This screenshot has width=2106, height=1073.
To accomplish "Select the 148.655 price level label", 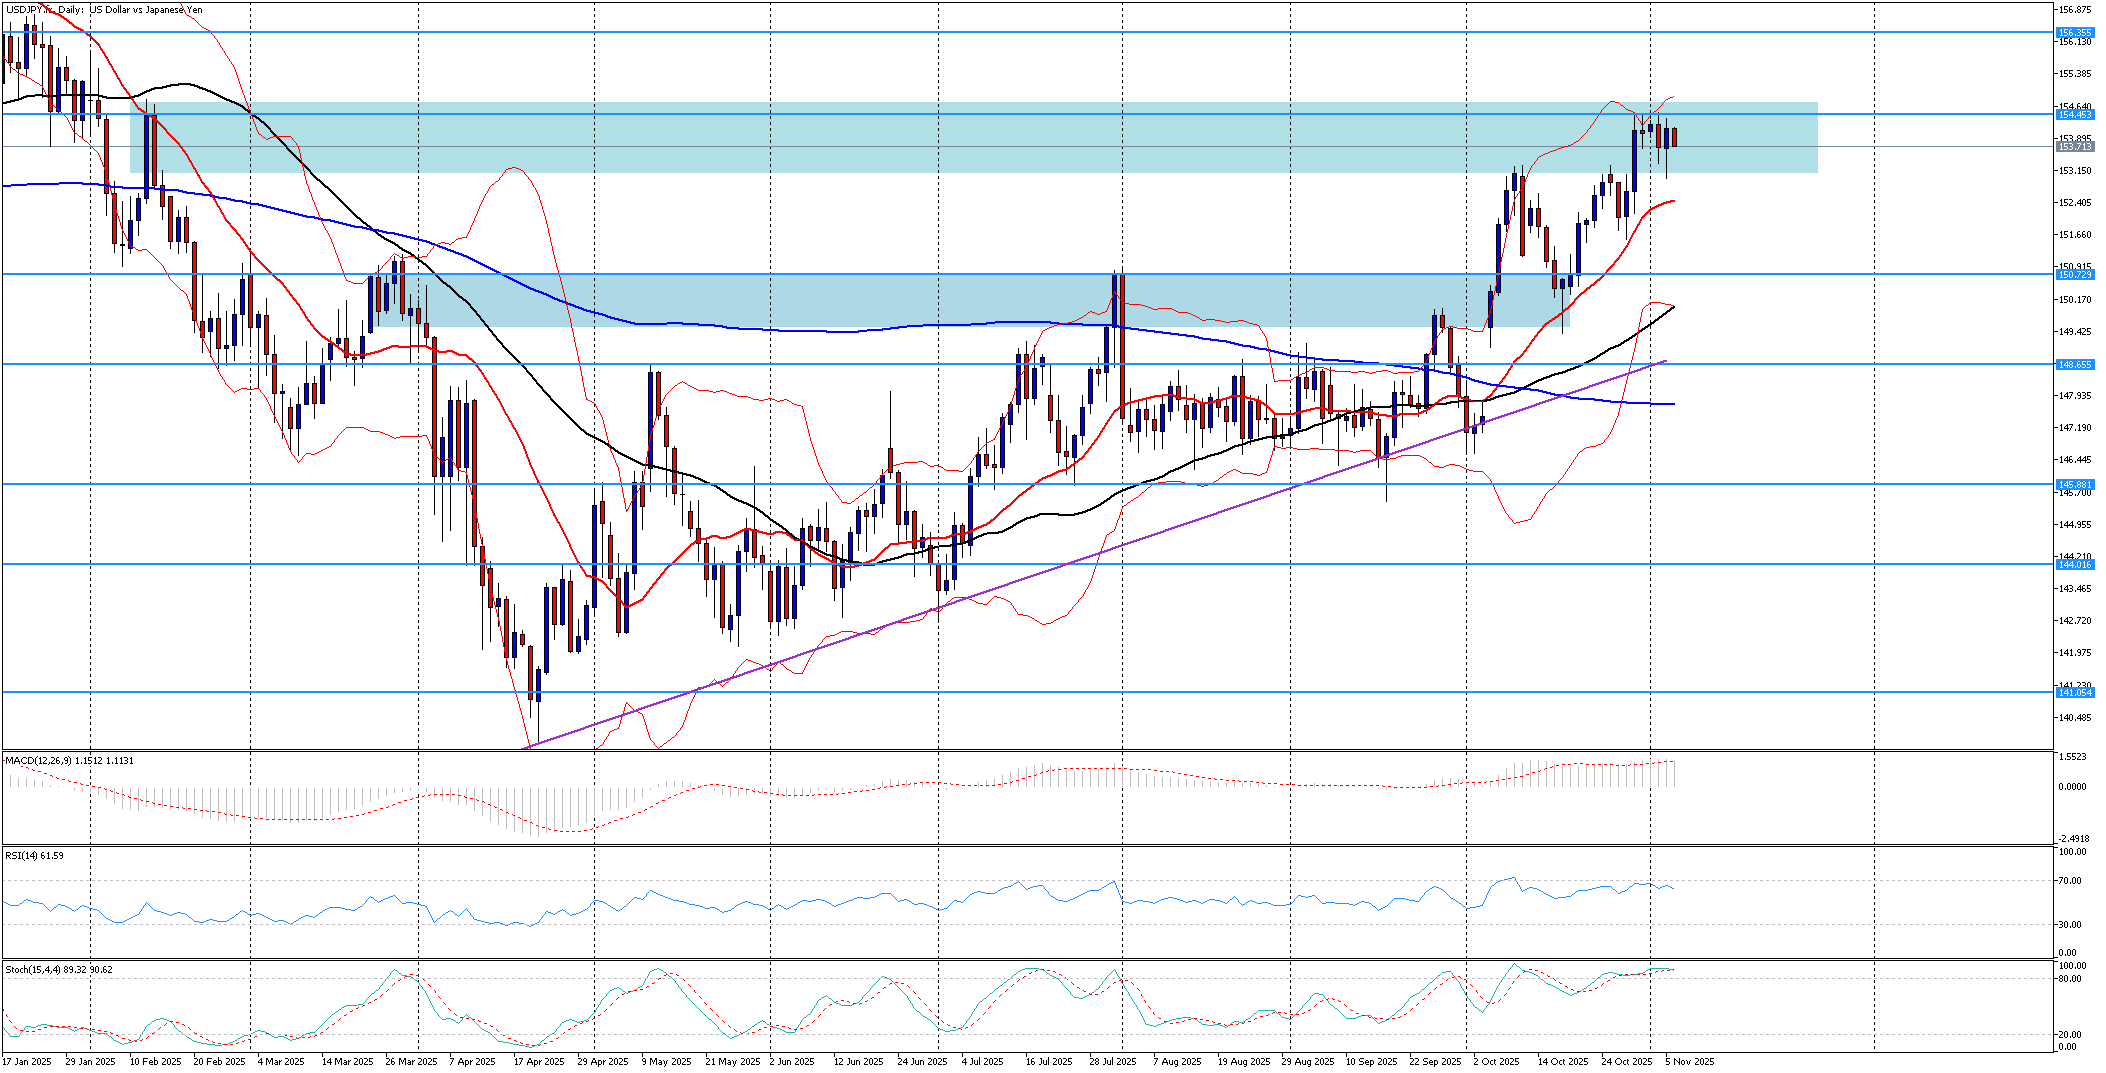I will [2074, 364].
